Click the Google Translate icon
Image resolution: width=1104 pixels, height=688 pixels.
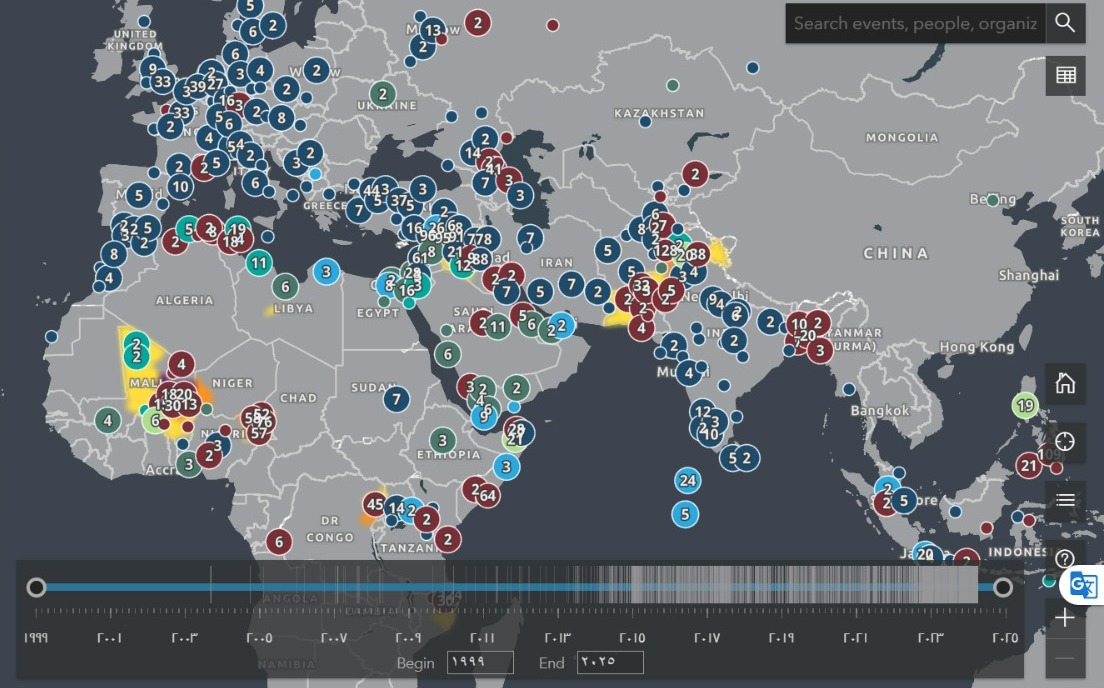tap(1083, 585)
